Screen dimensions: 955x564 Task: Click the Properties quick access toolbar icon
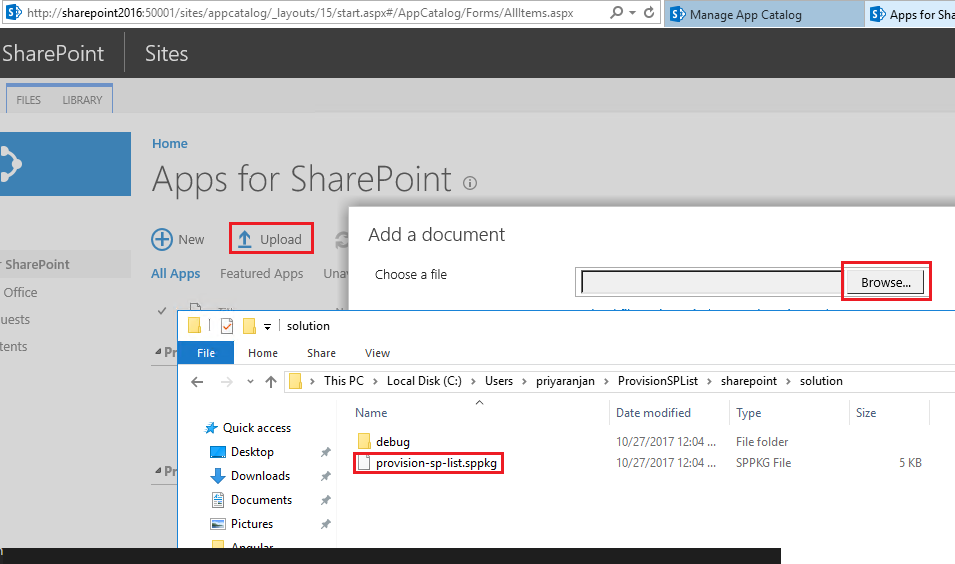click(x=227, y=326)
